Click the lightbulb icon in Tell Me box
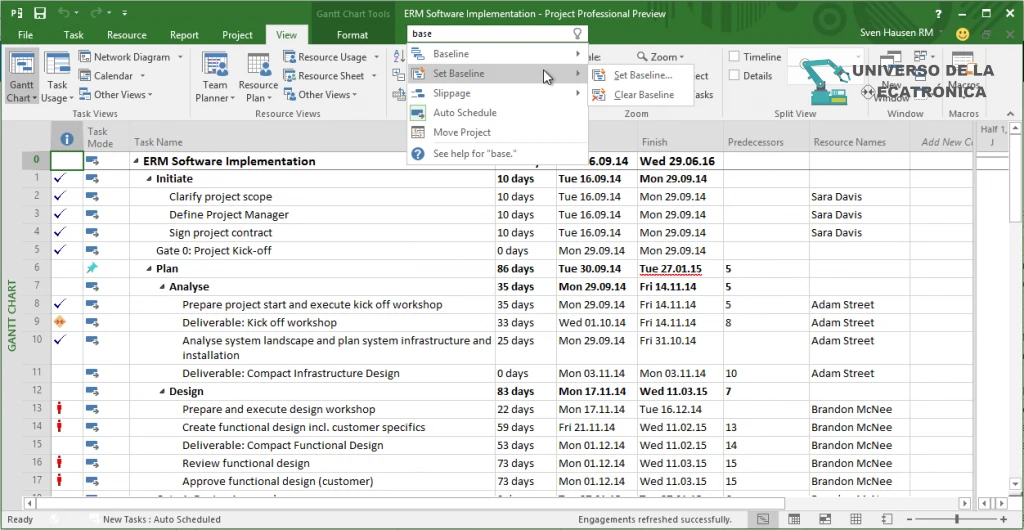Screen dimensions: 1024x530 [x=577, y=33]
